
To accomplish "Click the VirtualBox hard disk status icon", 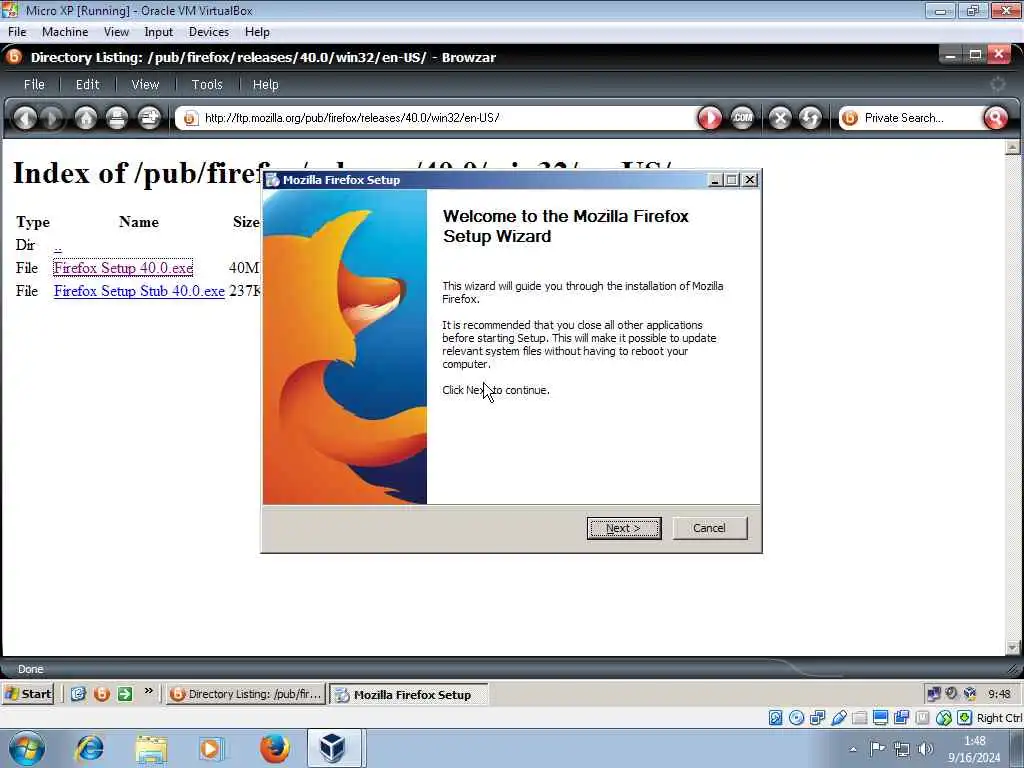I will click(x=775, y=718).
